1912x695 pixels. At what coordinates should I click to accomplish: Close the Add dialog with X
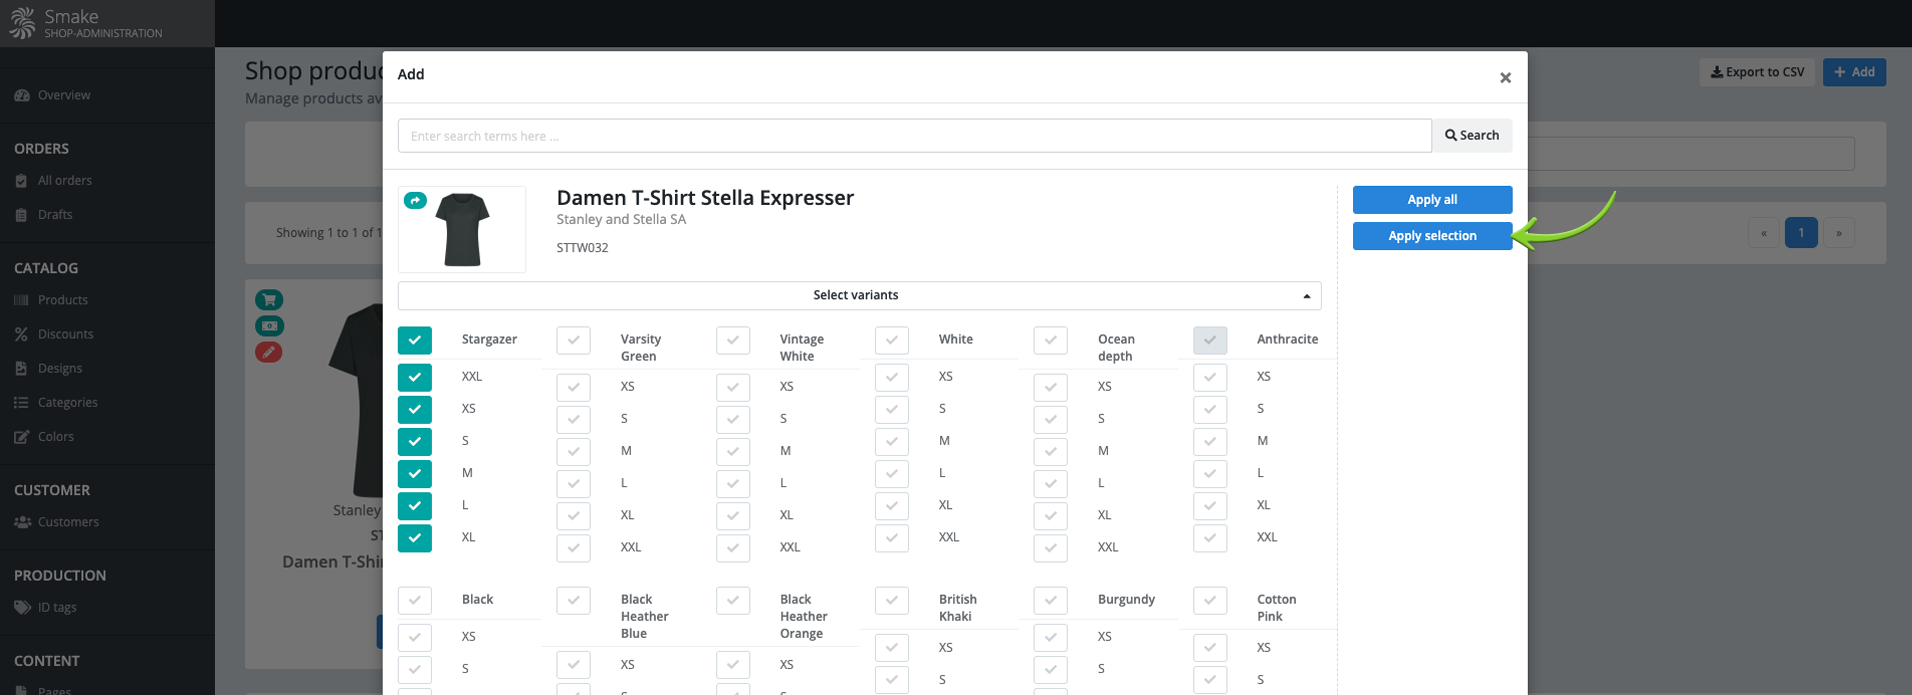[1505, 77]
